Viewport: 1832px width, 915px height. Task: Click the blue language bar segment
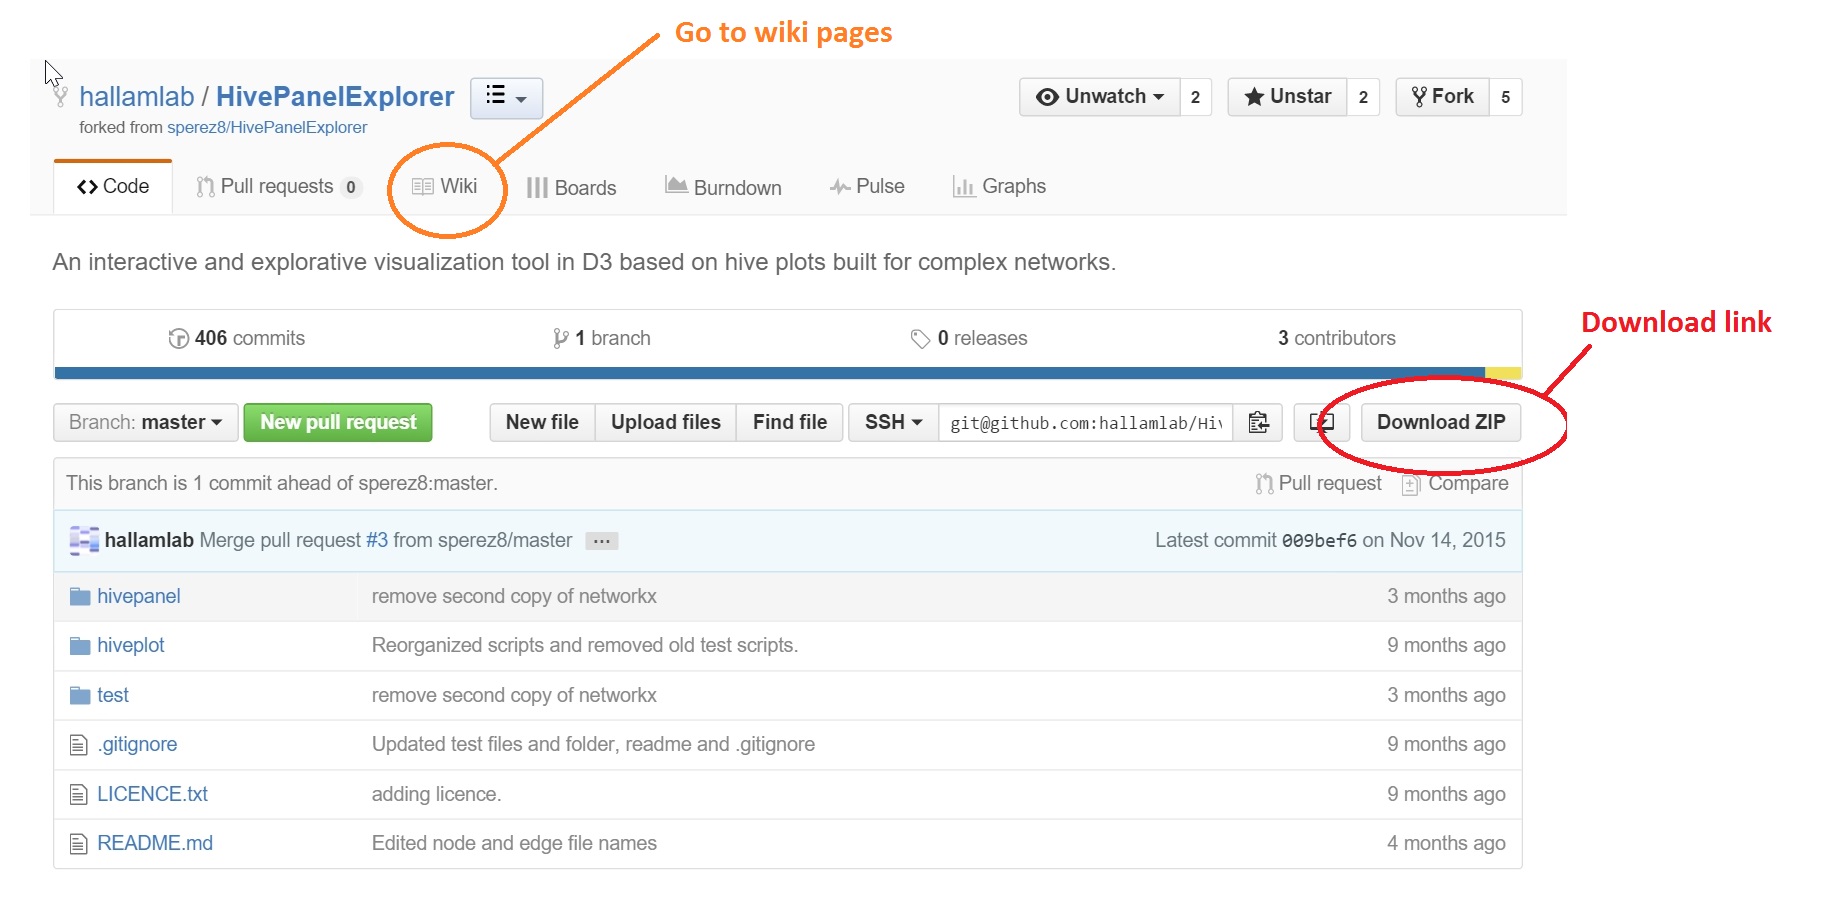click(x=769, y=373)
